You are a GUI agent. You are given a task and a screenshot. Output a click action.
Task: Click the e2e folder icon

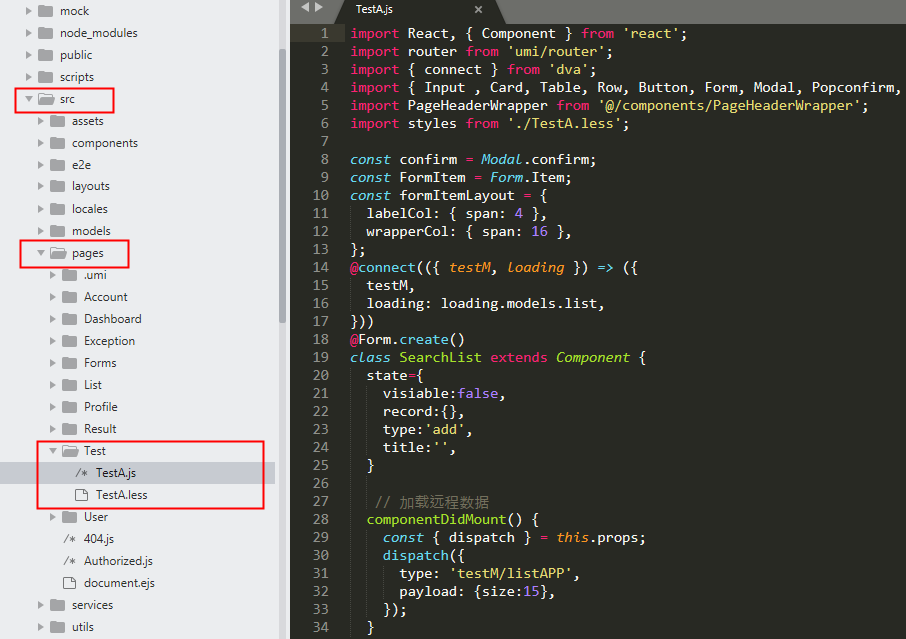[58, 165]
